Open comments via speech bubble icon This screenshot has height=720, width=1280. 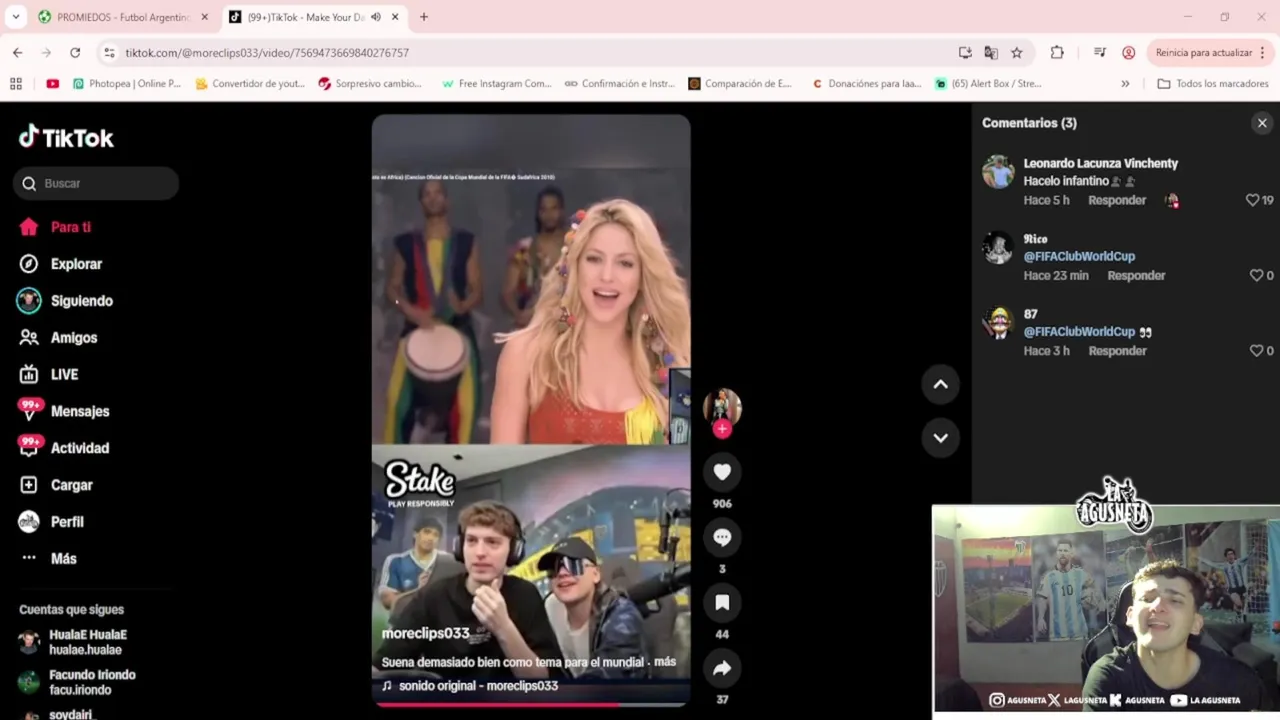click(722, 537)
